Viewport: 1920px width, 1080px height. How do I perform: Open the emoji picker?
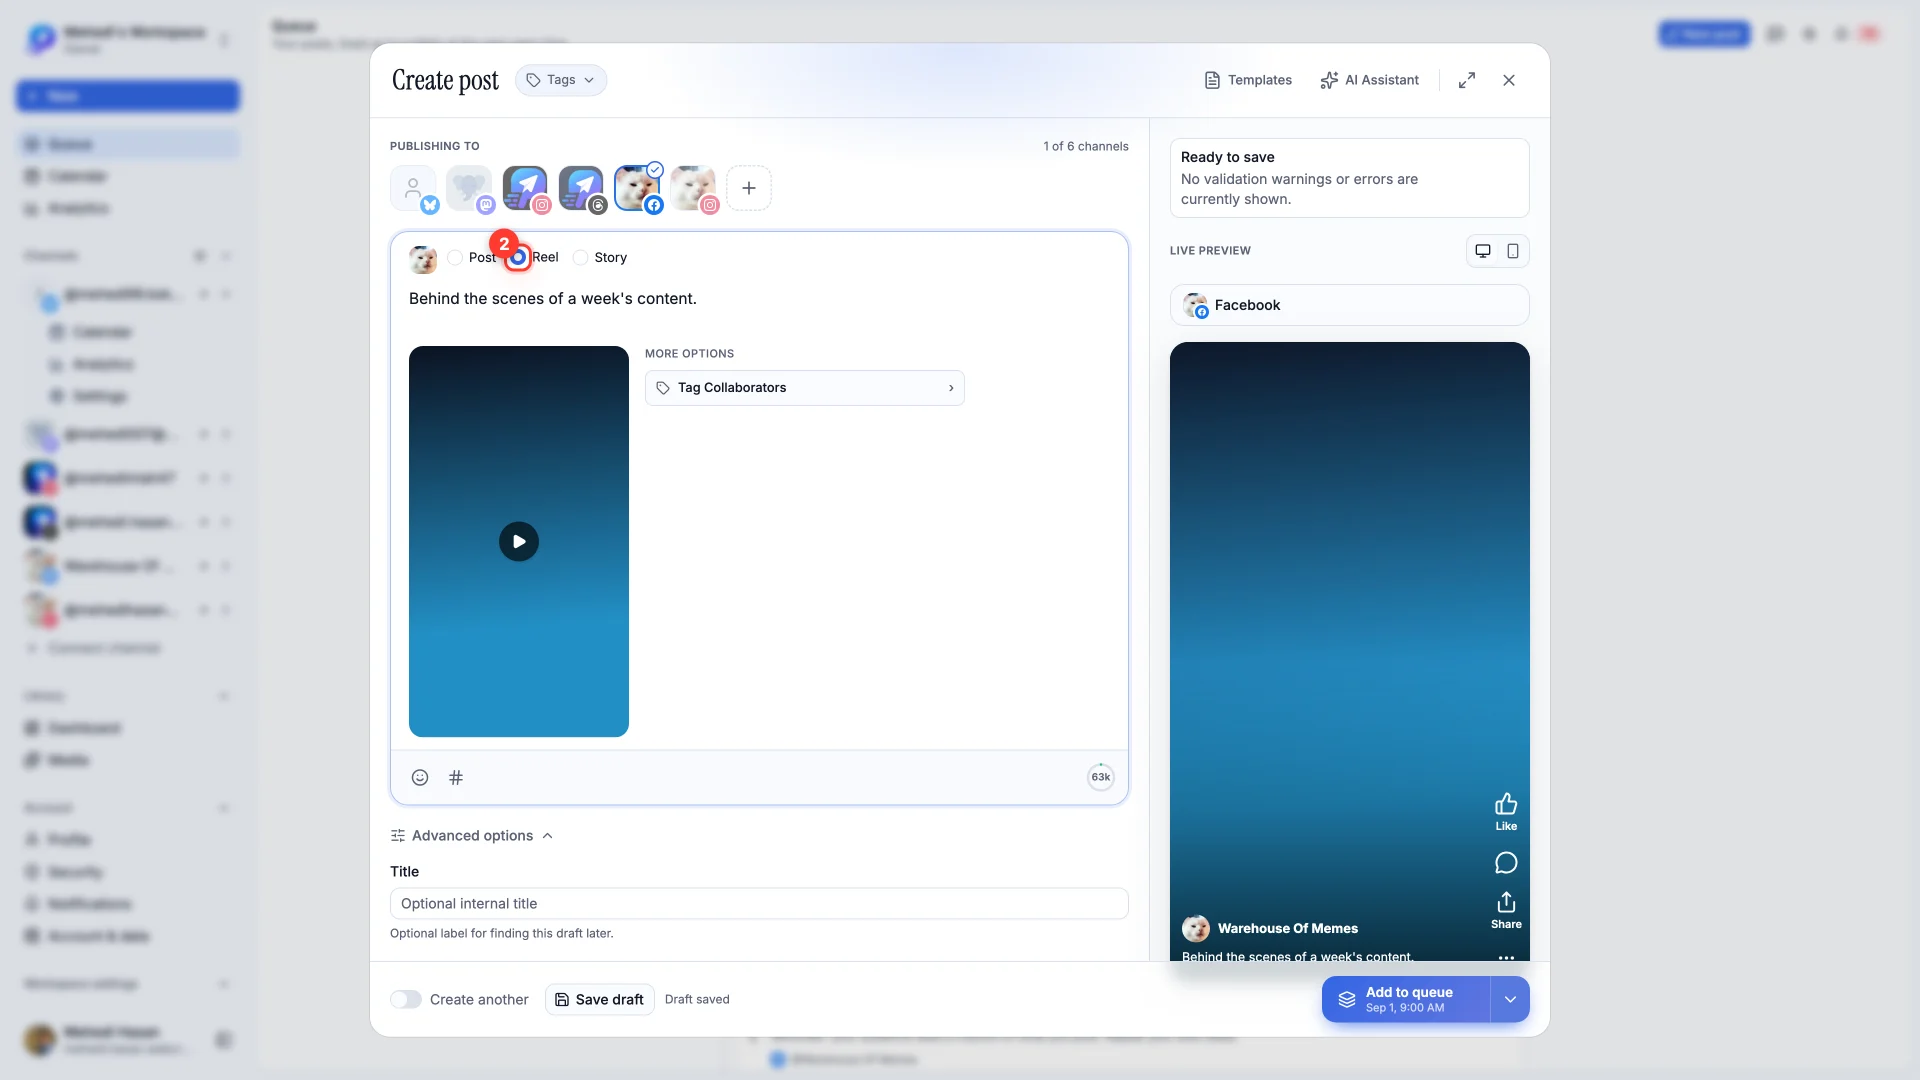(420, 778)
